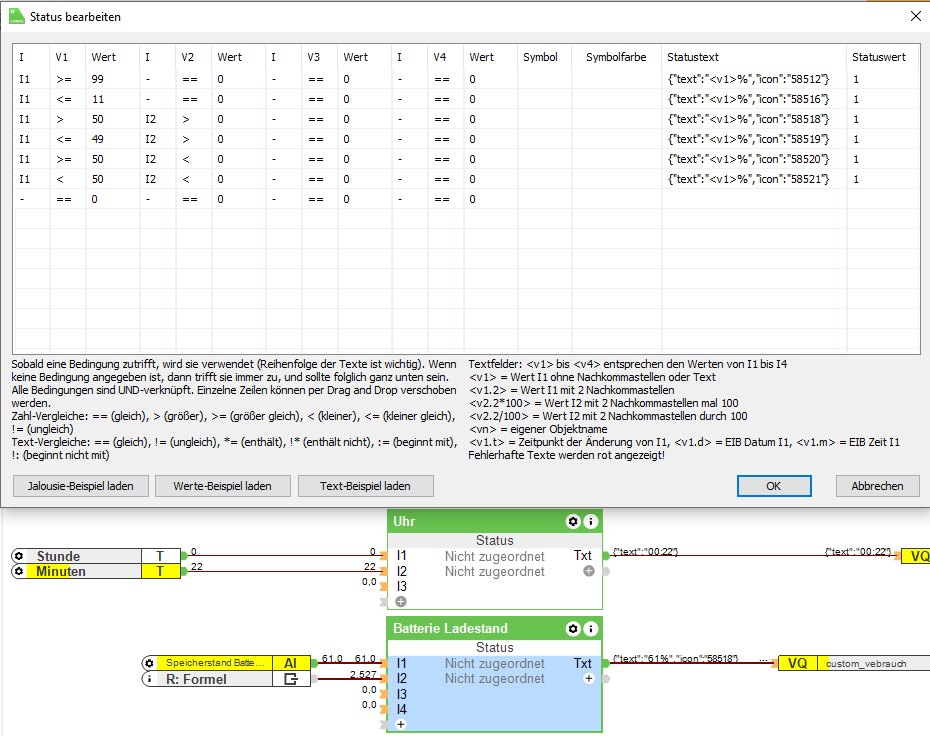Load the Werte-Beispiel example
Image resolution: width=930 pixels, height=736 pixels.
[226, 486]
